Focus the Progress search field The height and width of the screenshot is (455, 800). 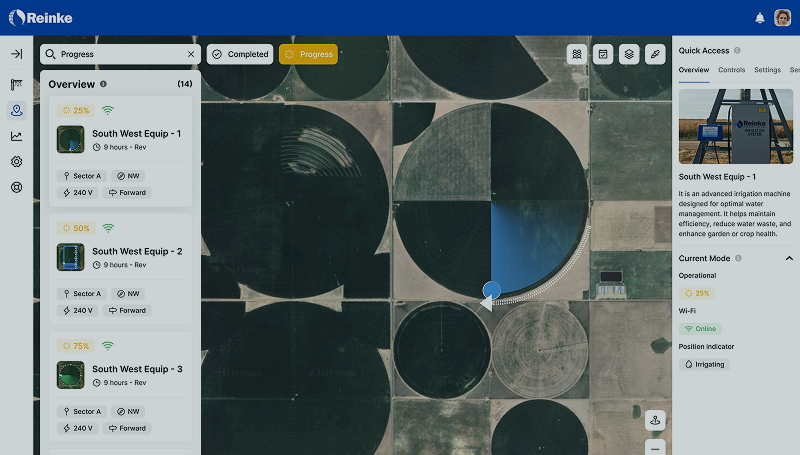pyautogui.click(x=120, y=54)
